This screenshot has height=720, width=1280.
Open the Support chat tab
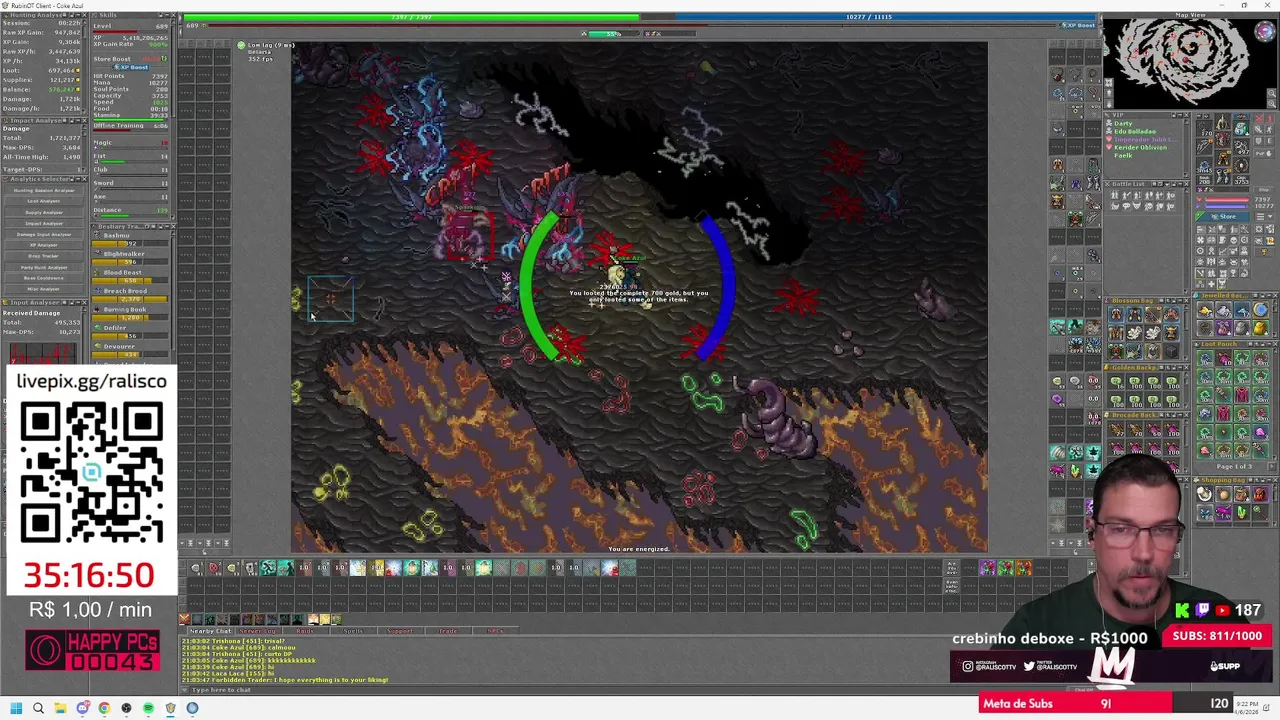[400, 631]
